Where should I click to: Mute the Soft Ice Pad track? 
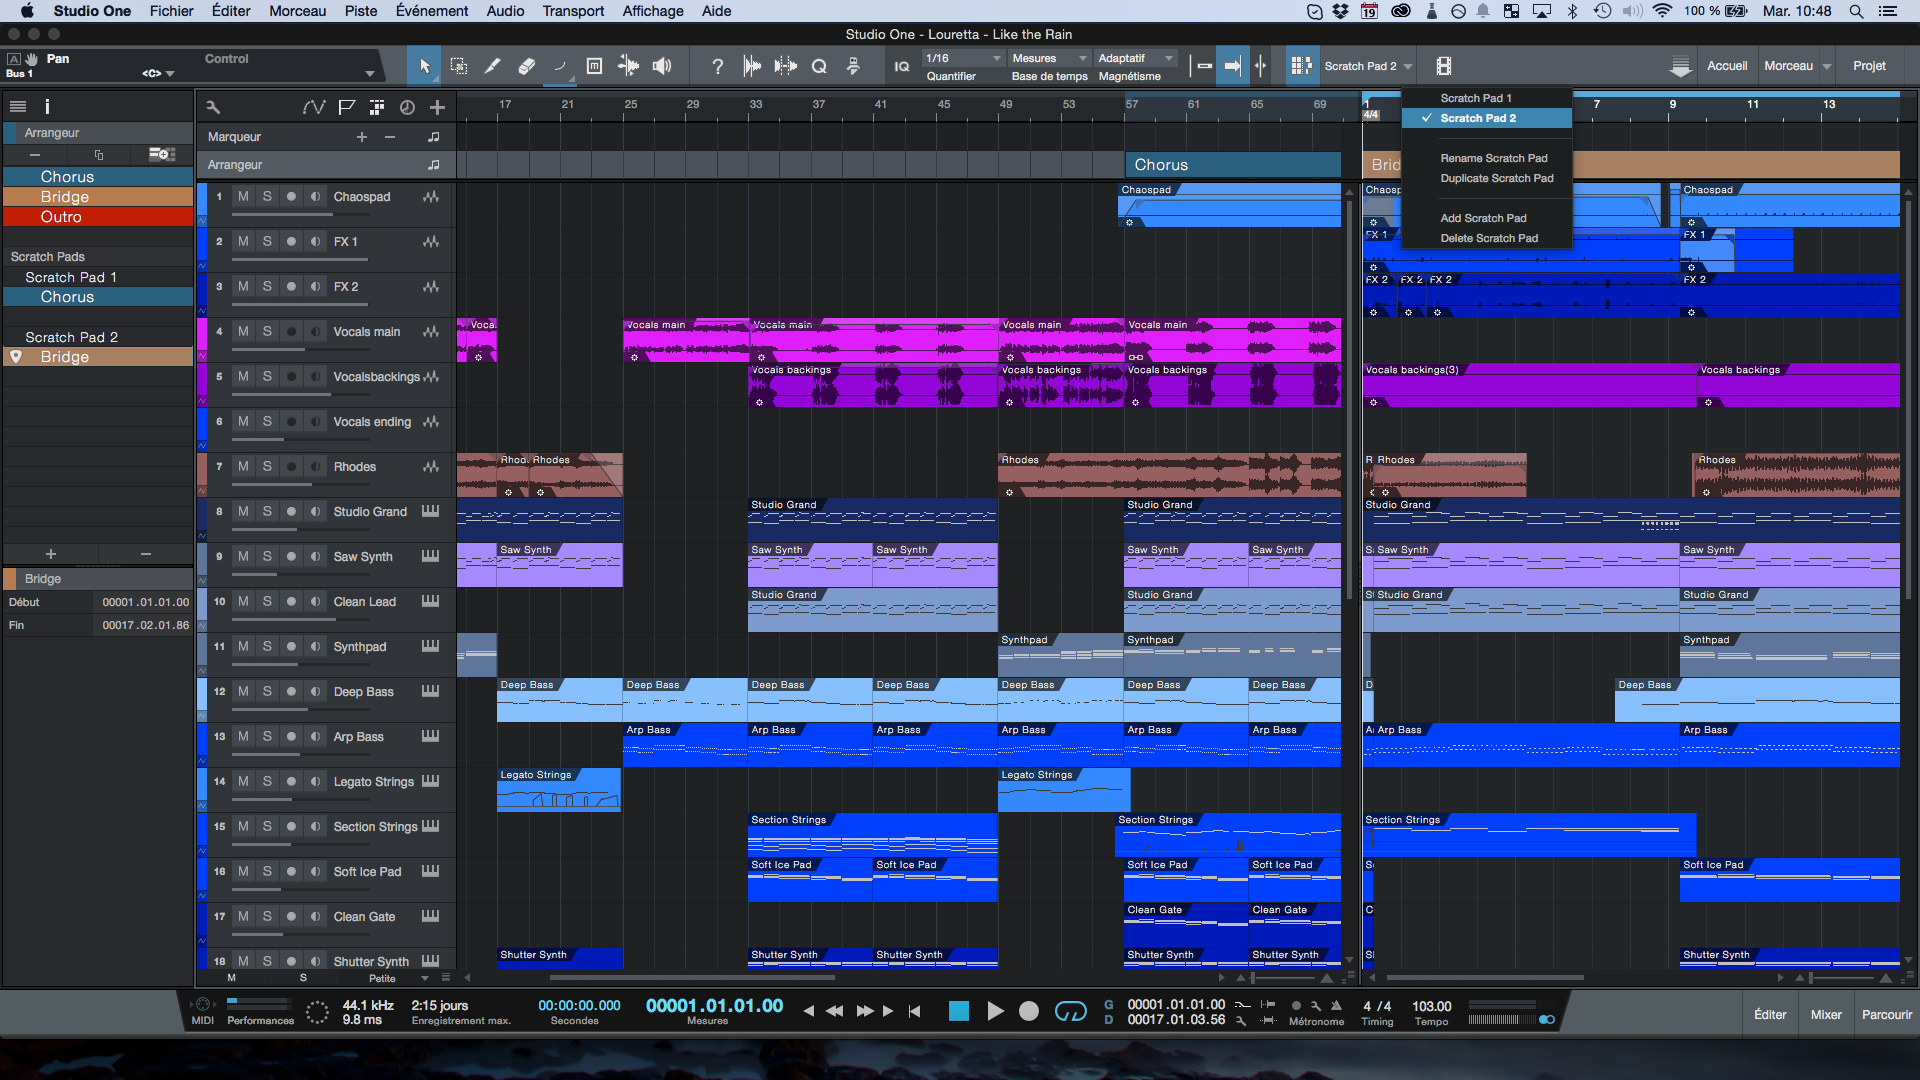243,872
